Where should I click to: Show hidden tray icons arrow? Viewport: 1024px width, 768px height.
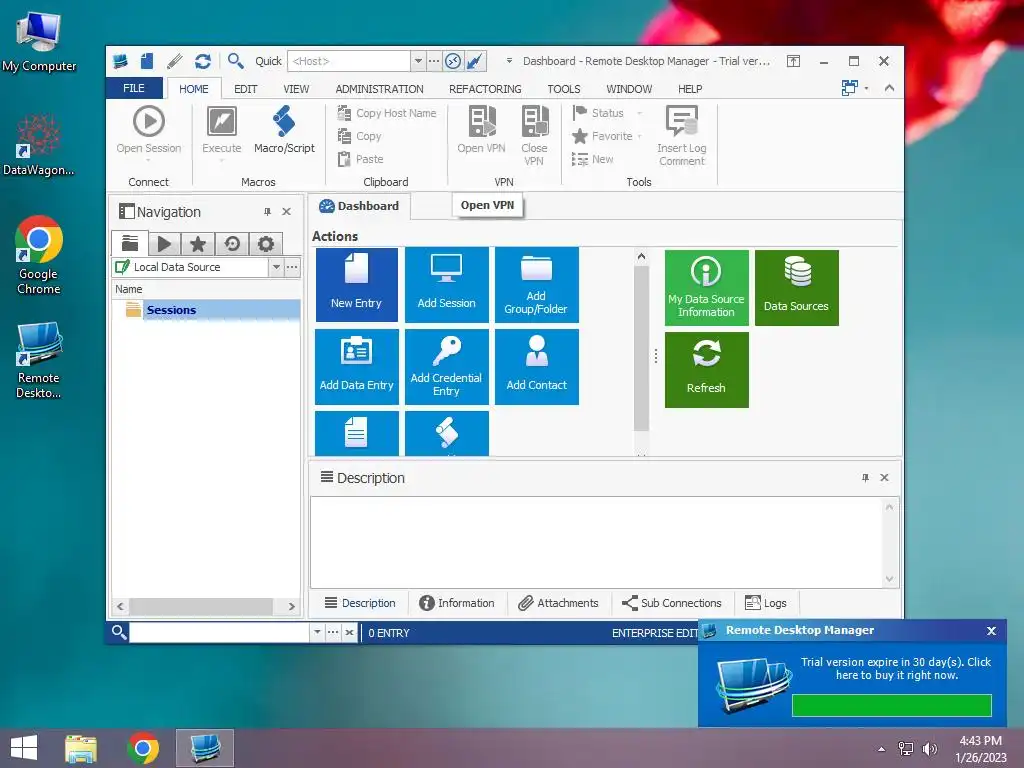(x=882, y=749)
